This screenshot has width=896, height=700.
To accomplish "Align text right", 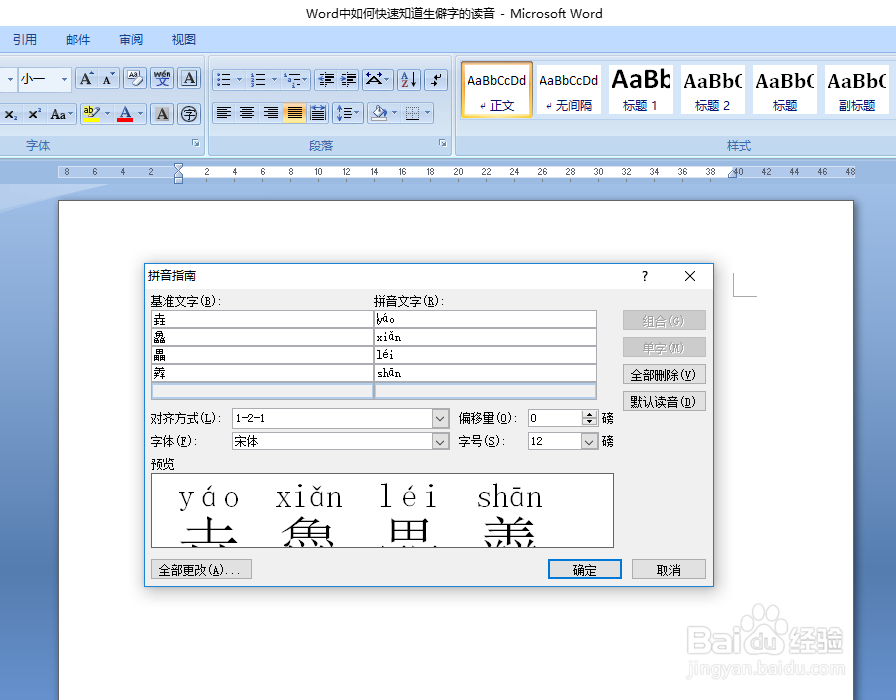I will [x=271, y=113].
